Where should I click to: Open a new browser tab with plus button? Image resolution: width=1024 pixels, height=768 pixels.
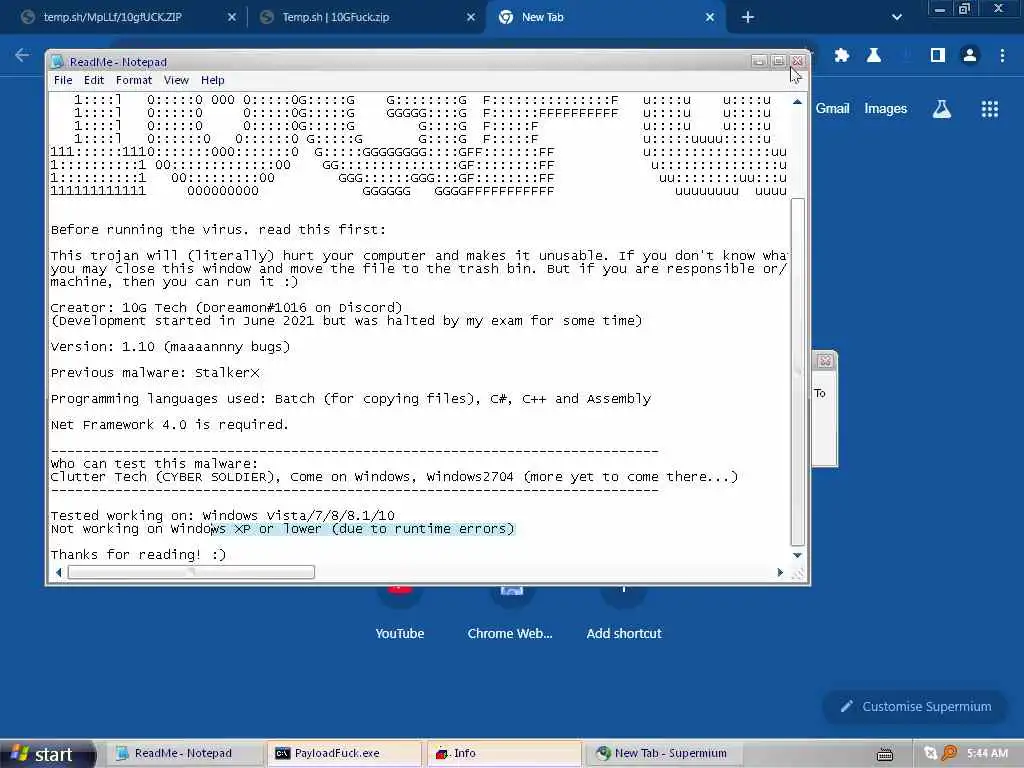pyautogui.click(x=748, y=18)
